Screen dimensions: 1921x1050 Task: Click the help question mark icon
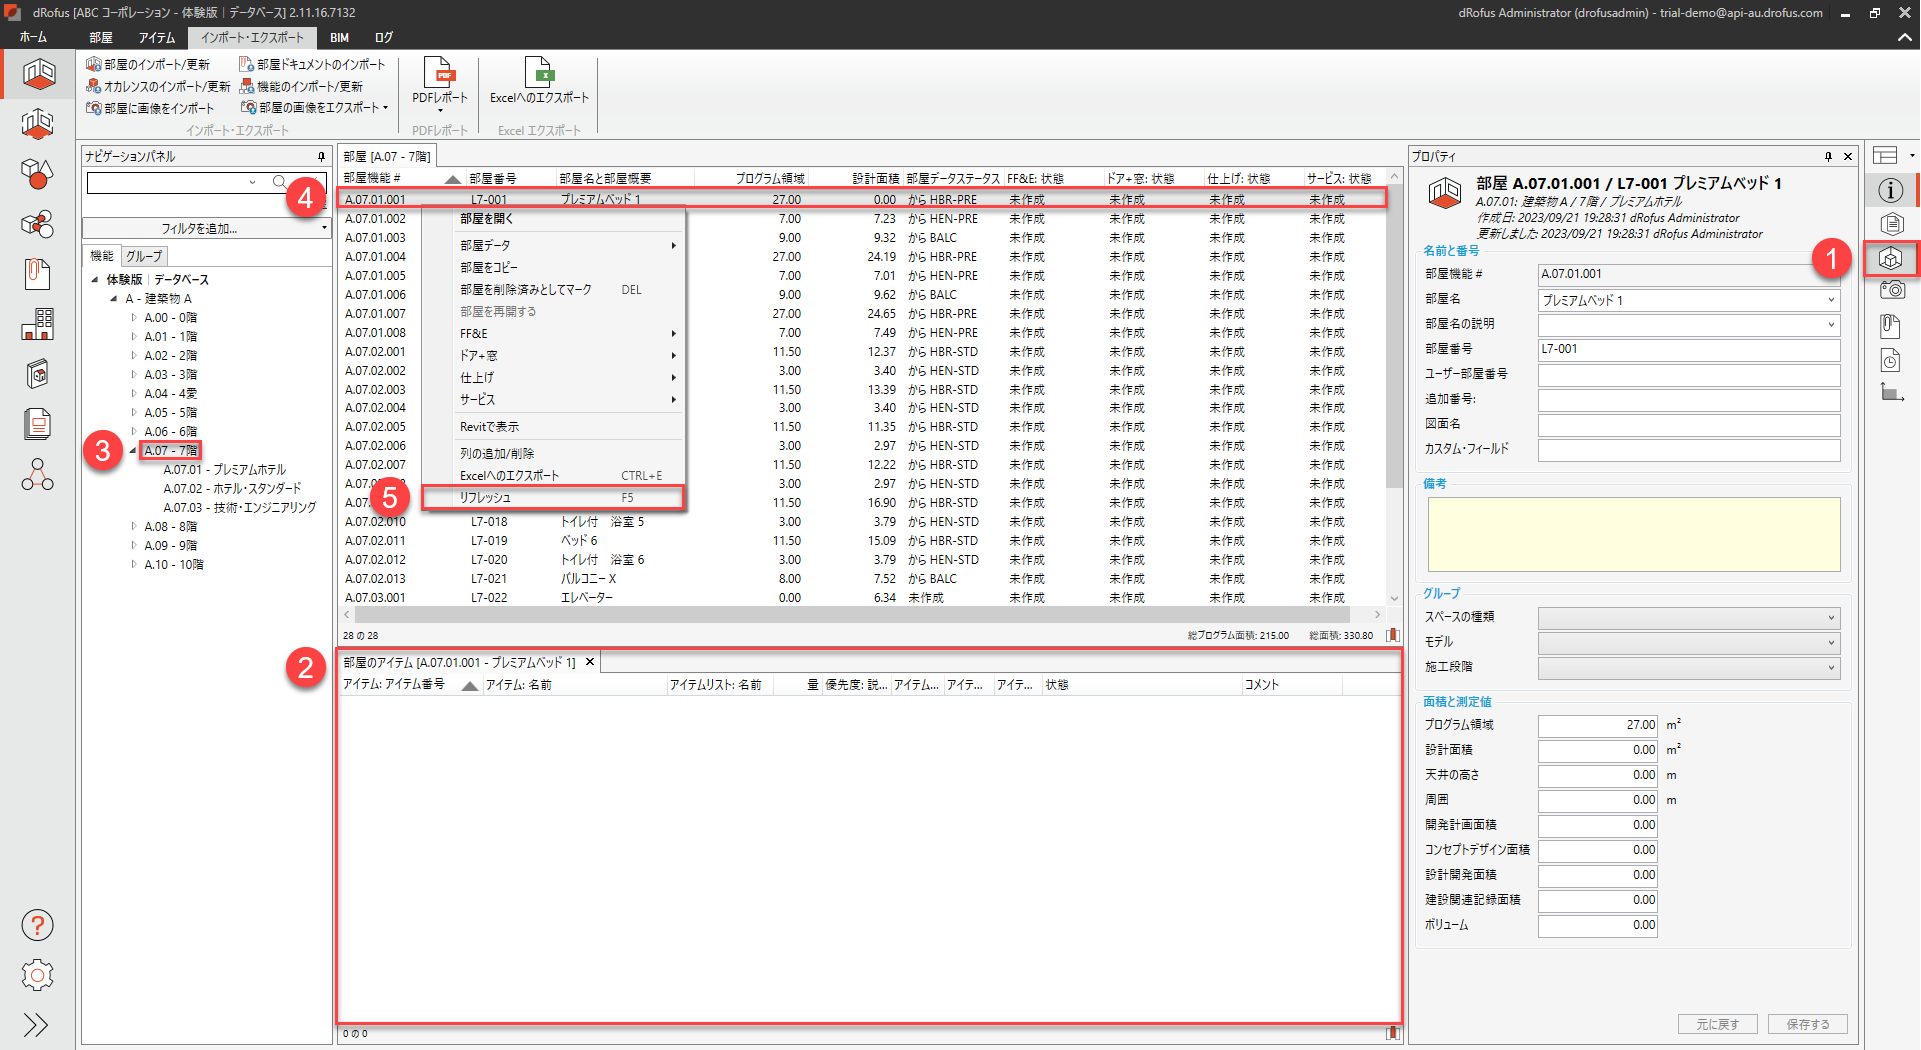(37, 925)
